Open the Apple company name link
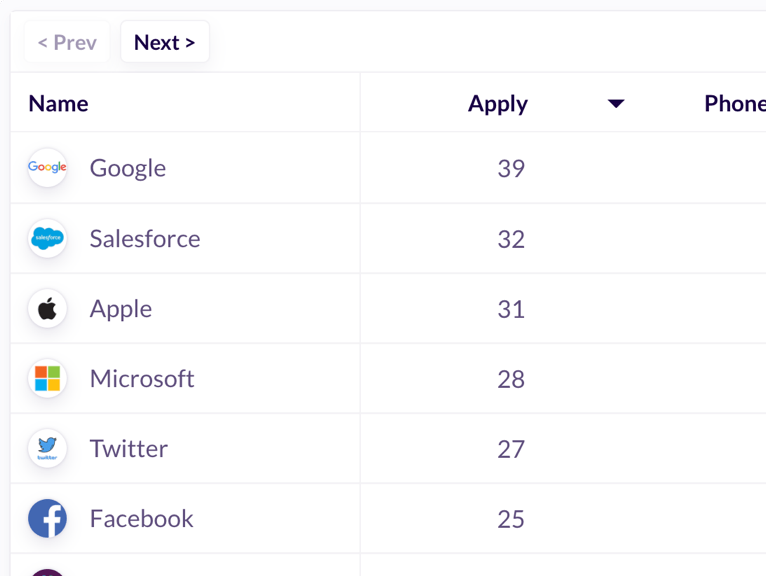 tap(121, 309)
